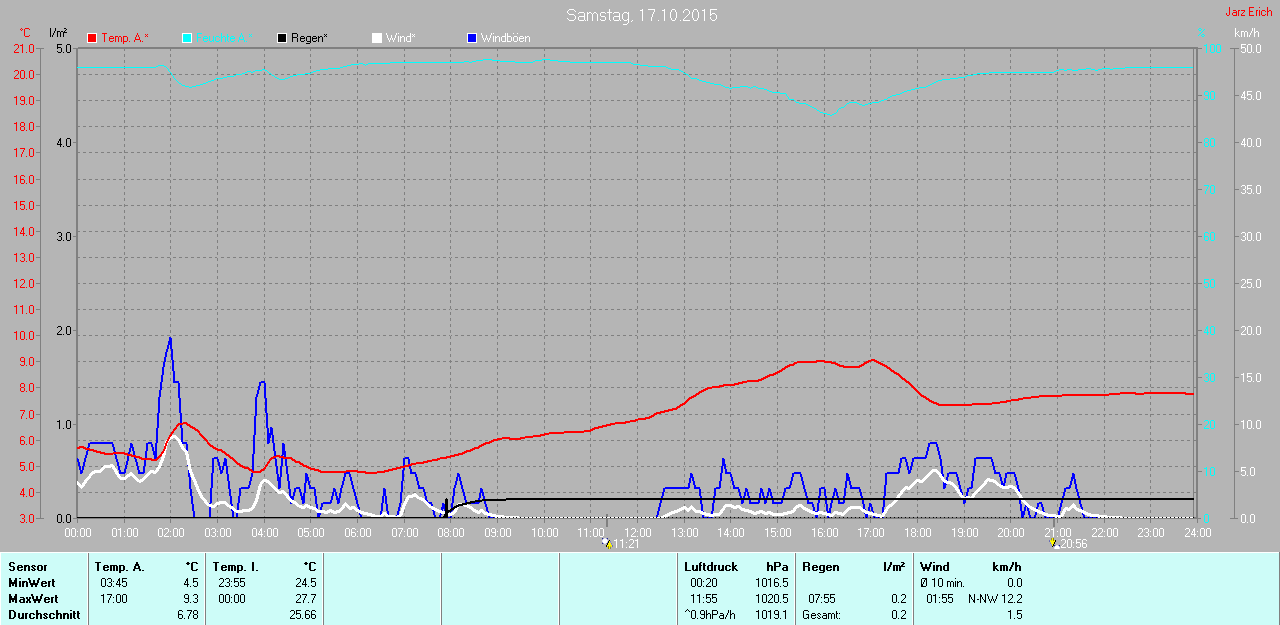The image size is (1280, 625).
Task: Click the Ø 10 min. wind label
Action: pos(942,583)
